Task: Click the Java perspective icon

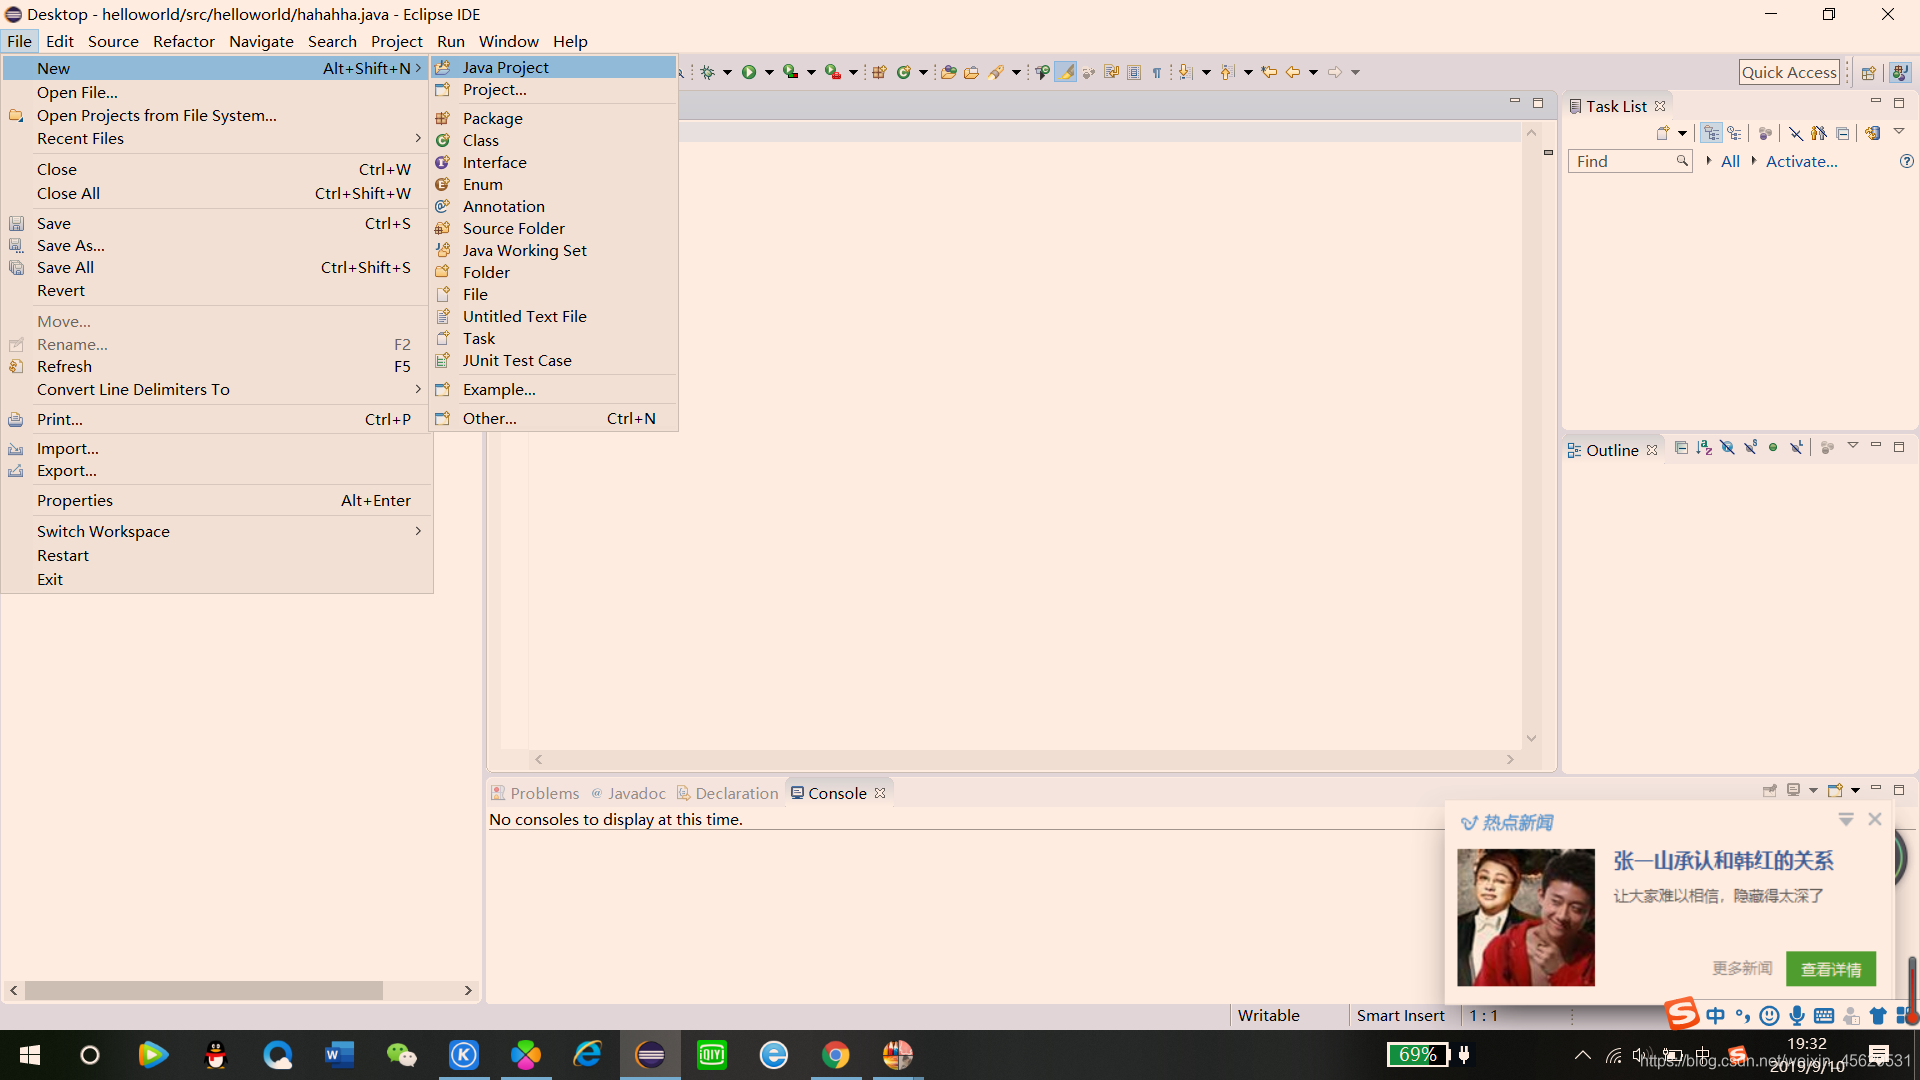Action: point(1900,72)
